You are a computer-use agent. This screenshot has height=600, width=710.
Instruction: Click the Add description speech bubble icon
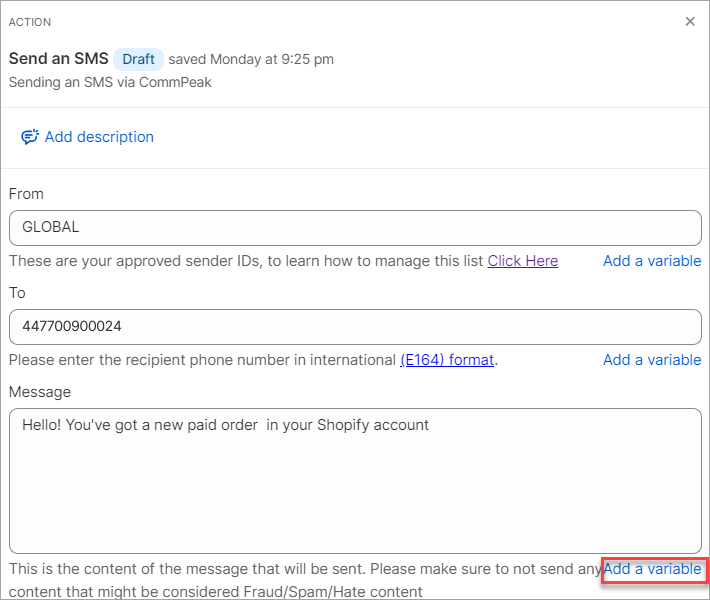click(x=30, y=137)
